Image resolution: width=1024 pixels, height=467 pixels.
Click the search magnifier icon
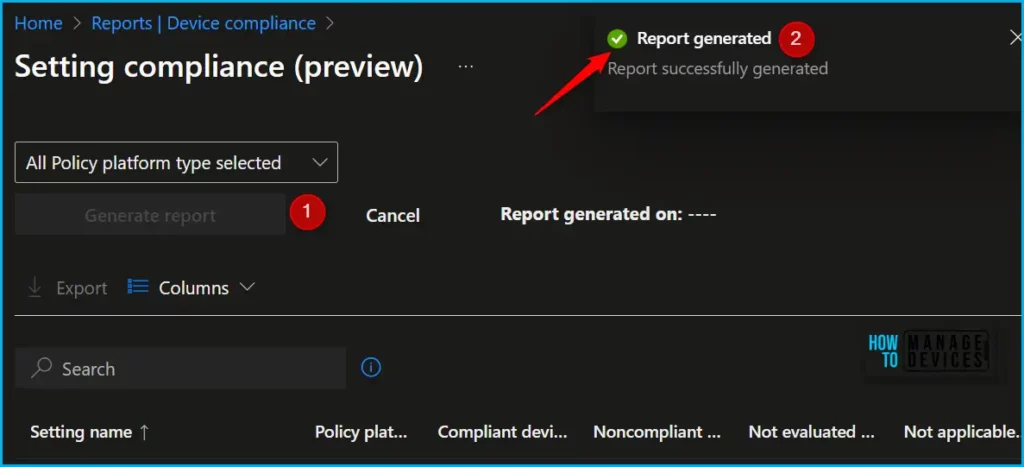tap(41, 368)
